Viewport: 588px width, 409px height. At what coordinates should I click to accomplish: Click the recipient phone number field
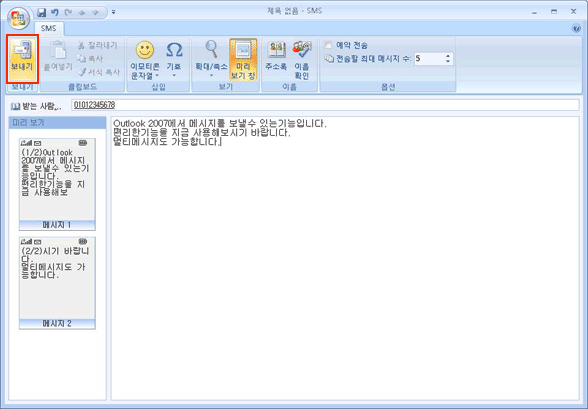click(x=325, y=105)
